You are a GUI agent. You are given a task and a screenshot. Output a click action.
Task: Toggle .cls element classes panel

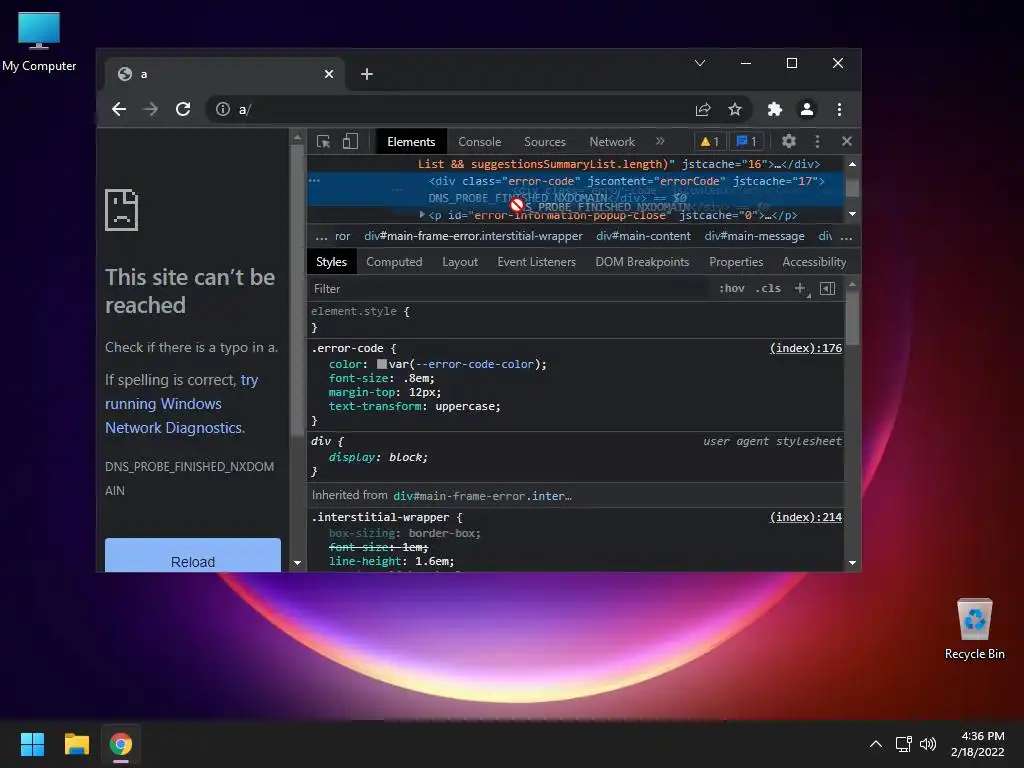[x=768, y=288]
